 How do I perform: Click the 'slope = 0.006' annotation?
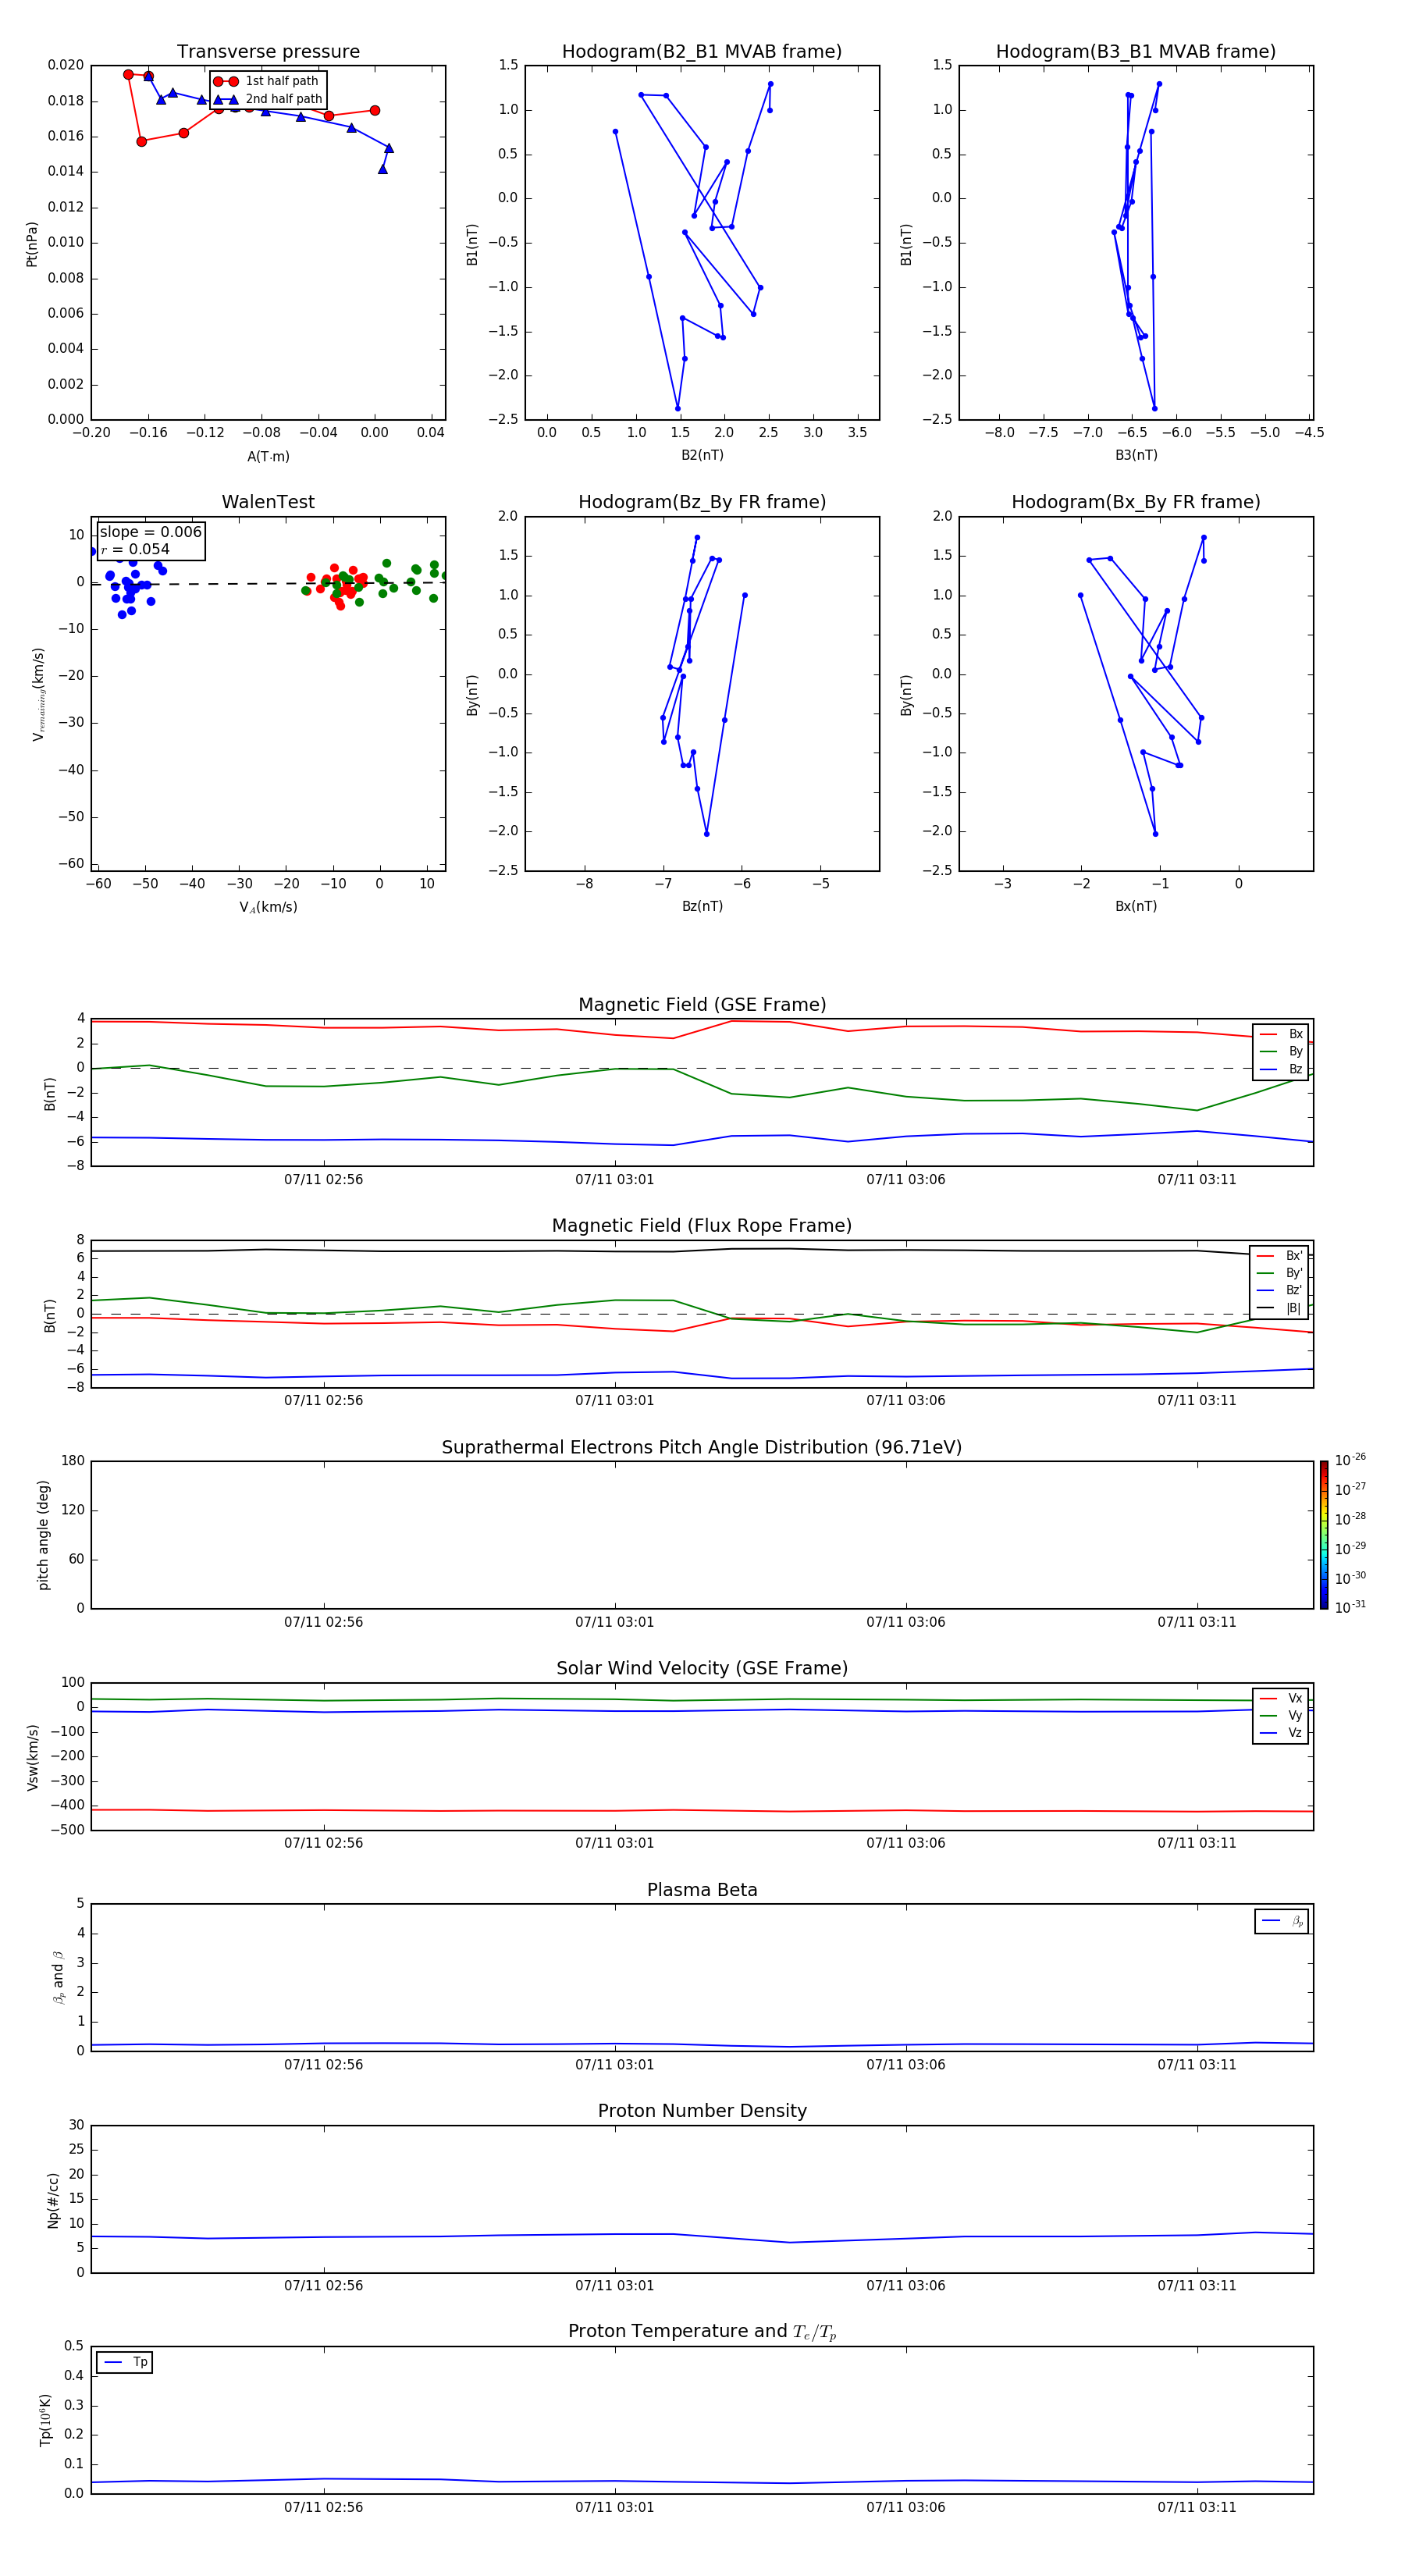click(x=151, y=532)
